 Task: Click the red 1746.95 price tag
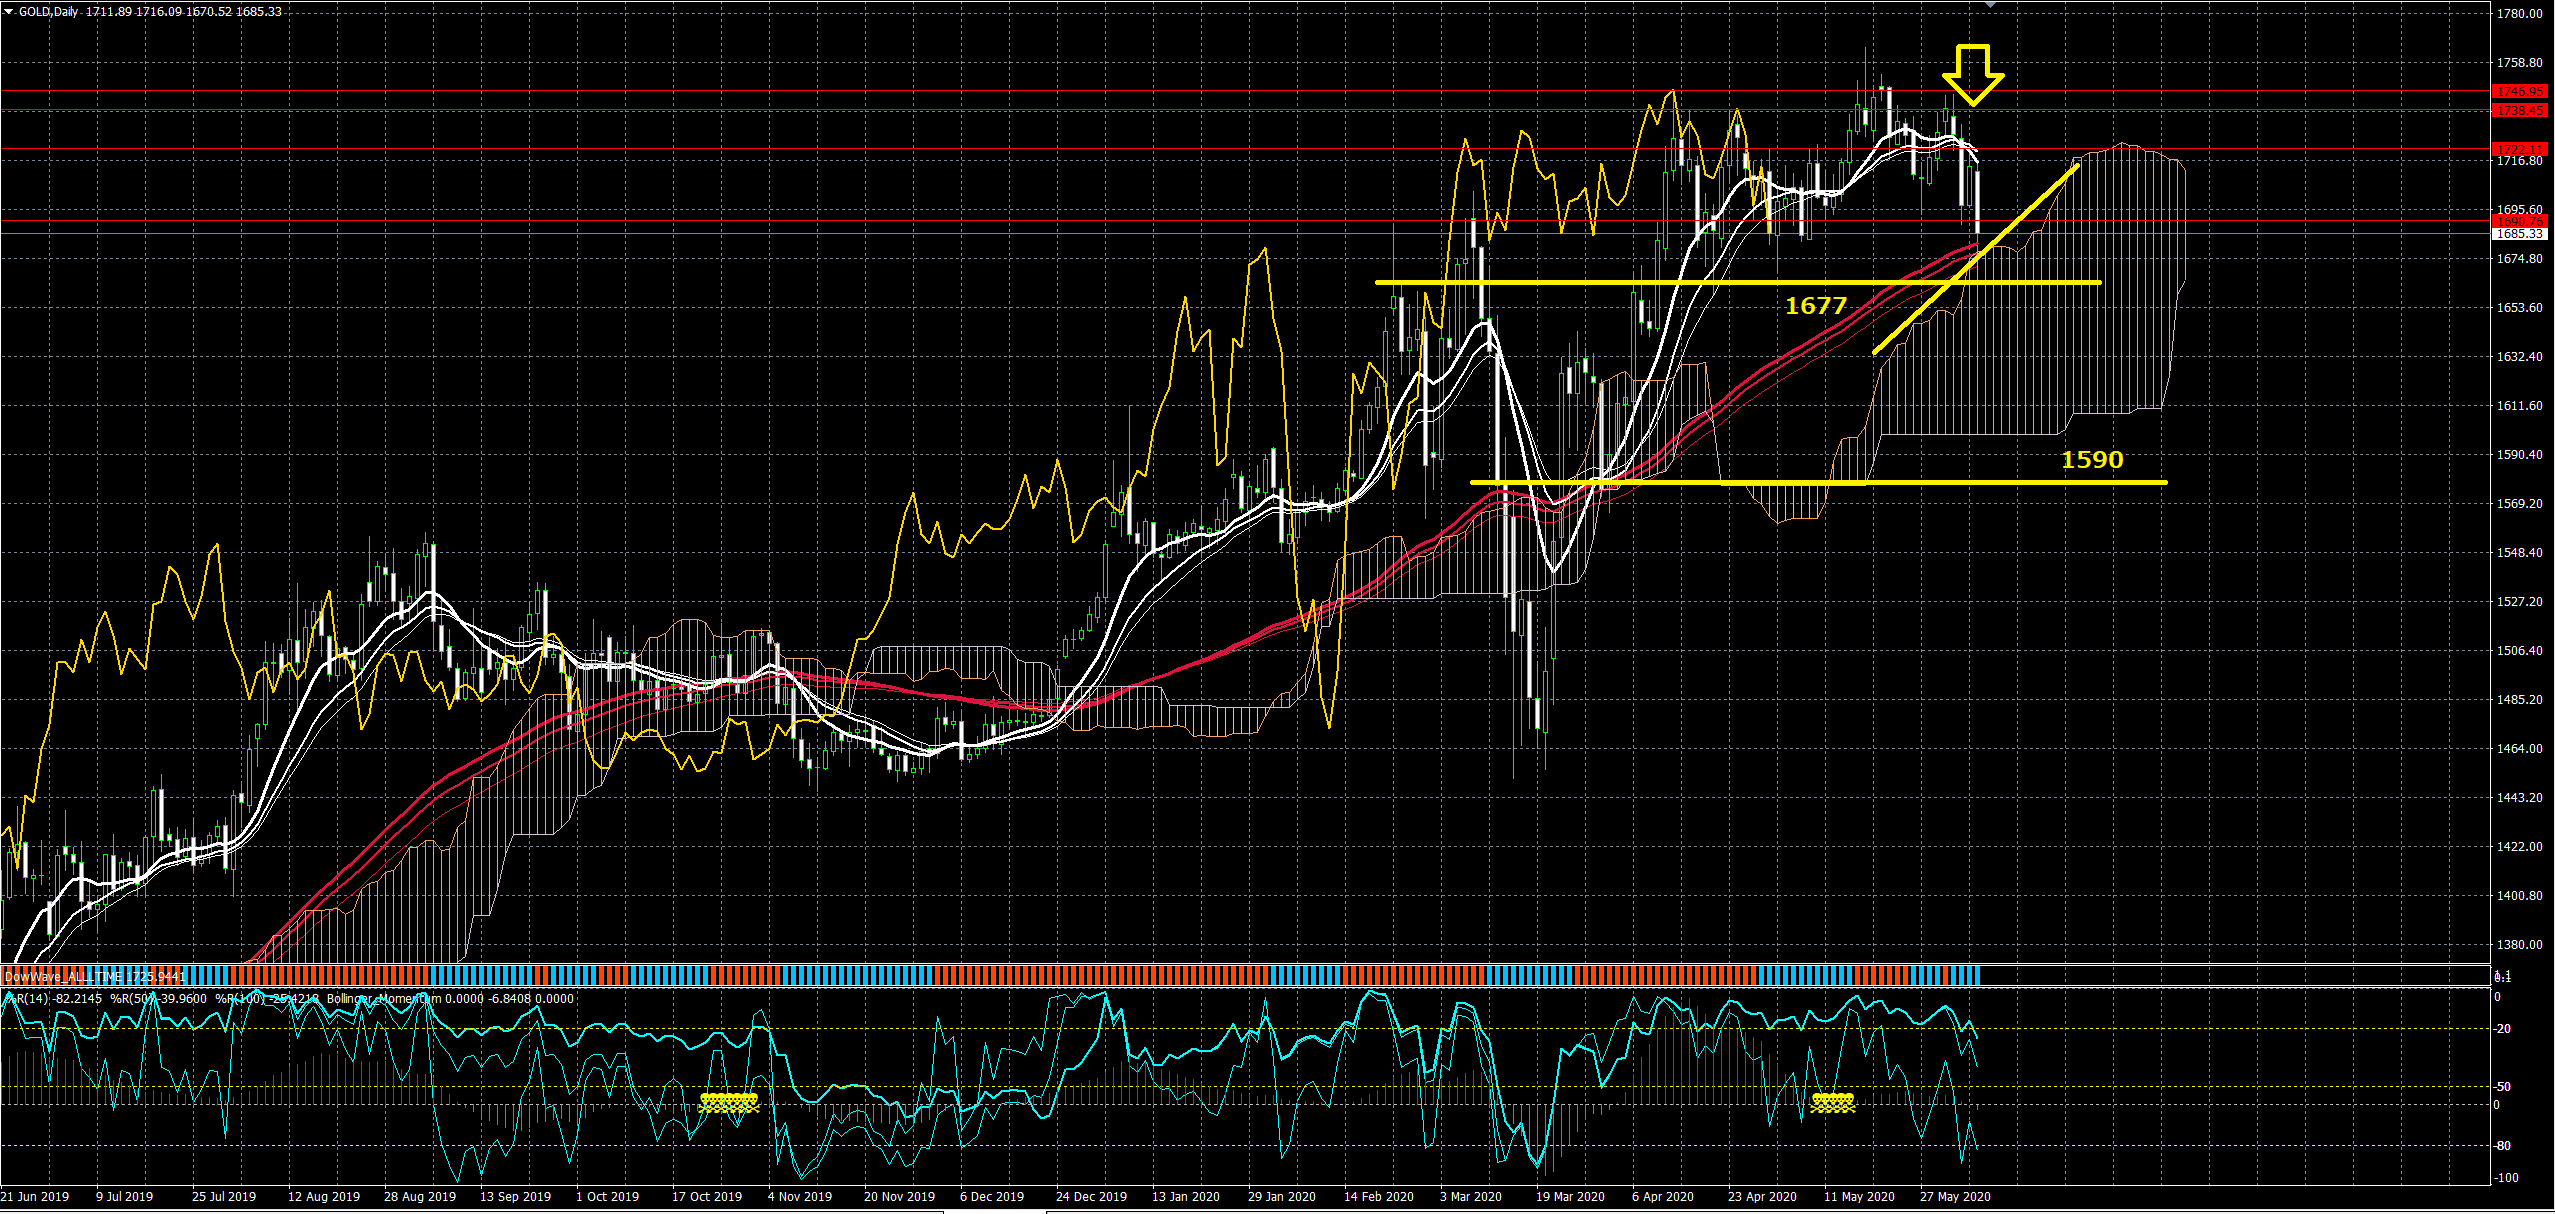point(2519,91)
